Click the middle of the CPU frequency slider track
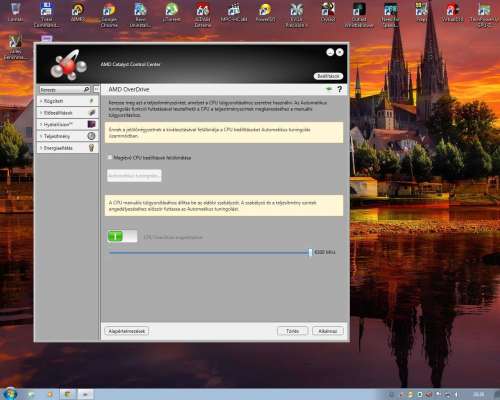Image resolution: width=500 pixels, height=400 pixels. click(209, 253)
